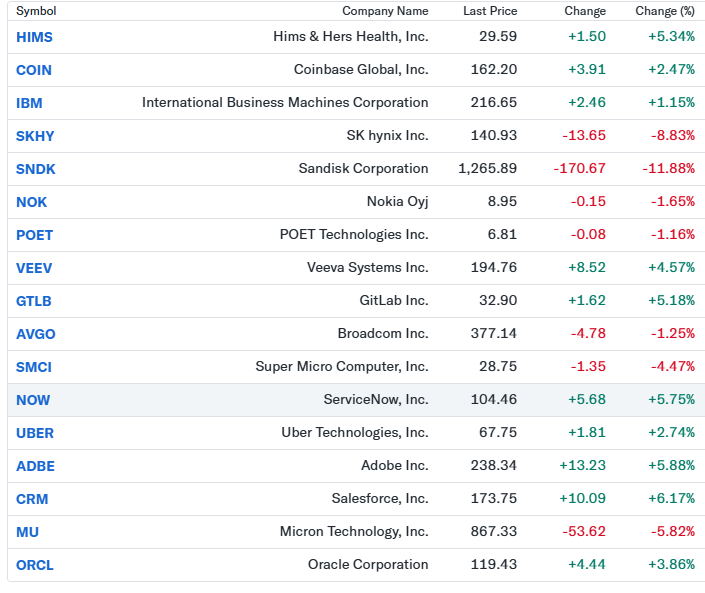Click the last price 1,265.89
The image size is (705, 593).
pyautogui.click(x=487, y=168)
